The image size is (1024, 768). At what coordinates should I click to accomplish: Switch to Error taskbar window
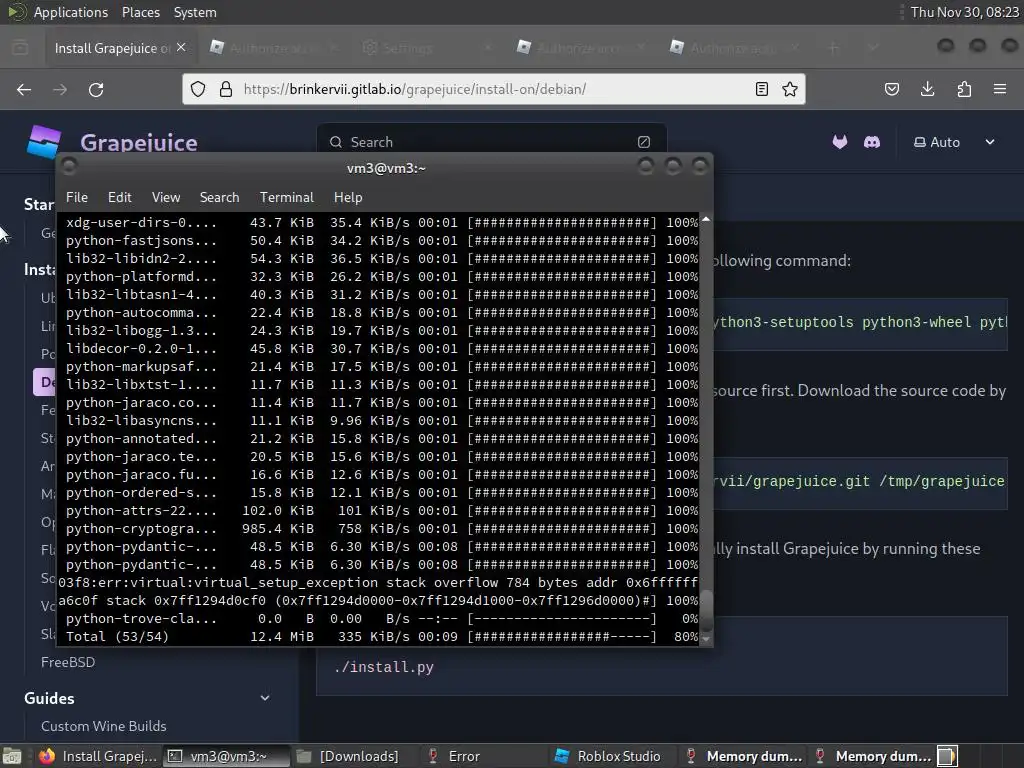(485, 756)
